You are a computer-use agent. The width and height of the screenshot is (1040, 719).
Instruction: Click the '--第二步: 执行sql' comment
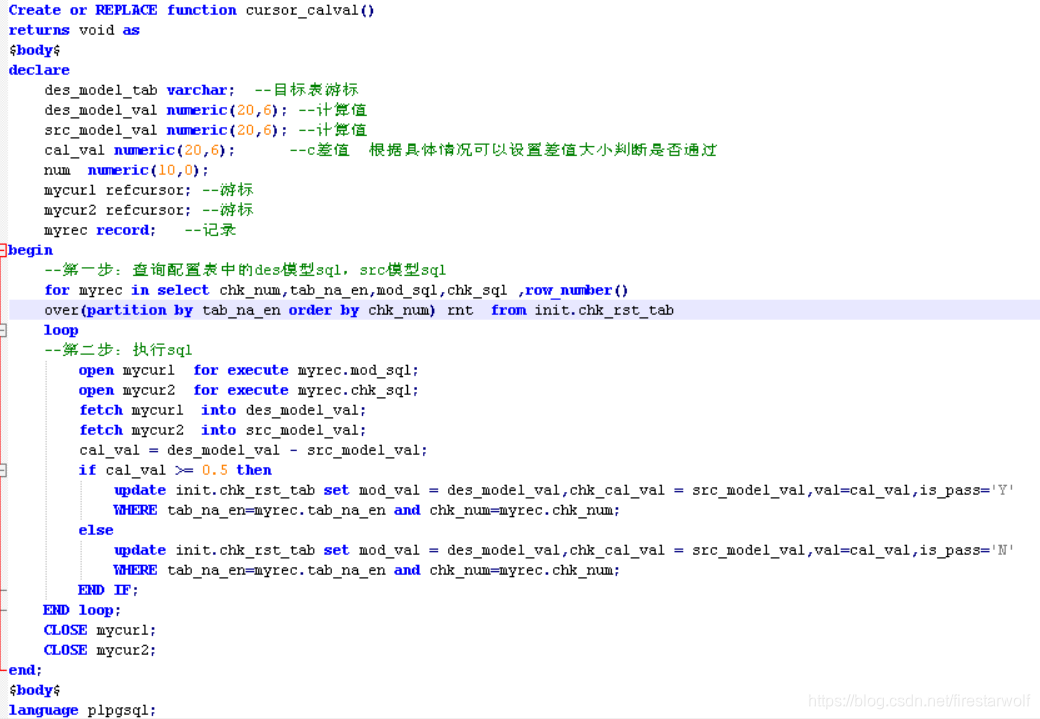pyautogui.click(x=118, y=350)
